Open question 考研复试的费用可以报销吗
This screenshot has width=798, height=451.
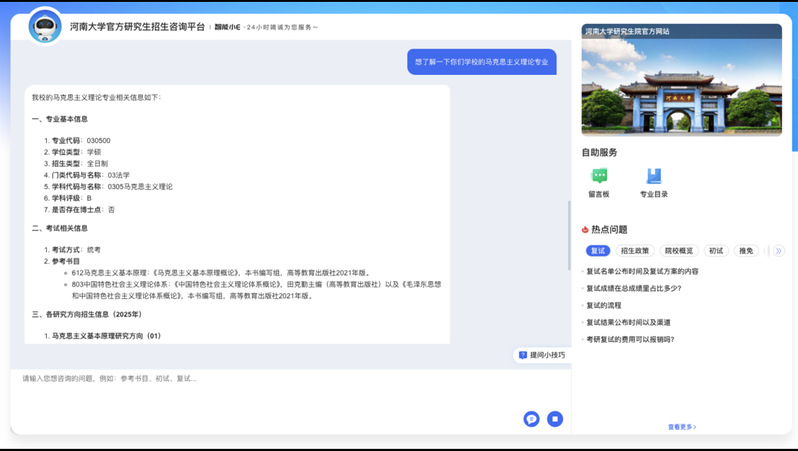tap(630, 339)
